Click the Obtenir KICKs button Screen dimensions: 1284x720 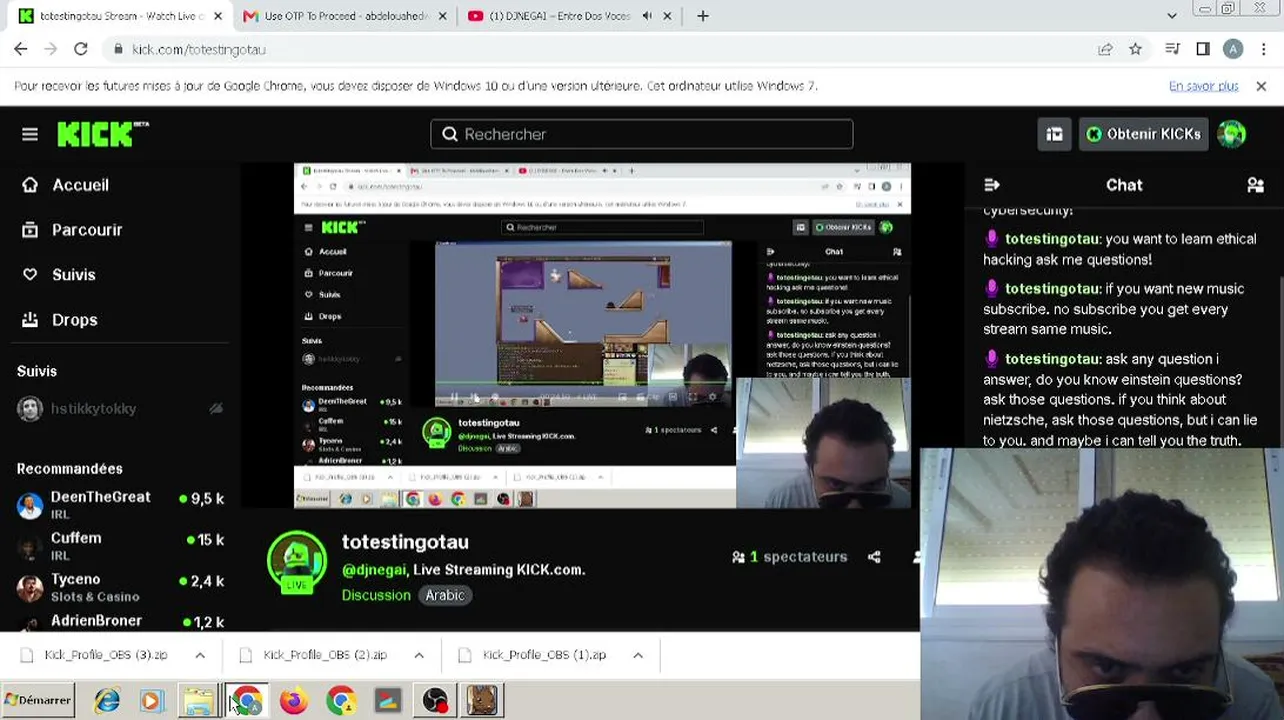point(1144,134)
